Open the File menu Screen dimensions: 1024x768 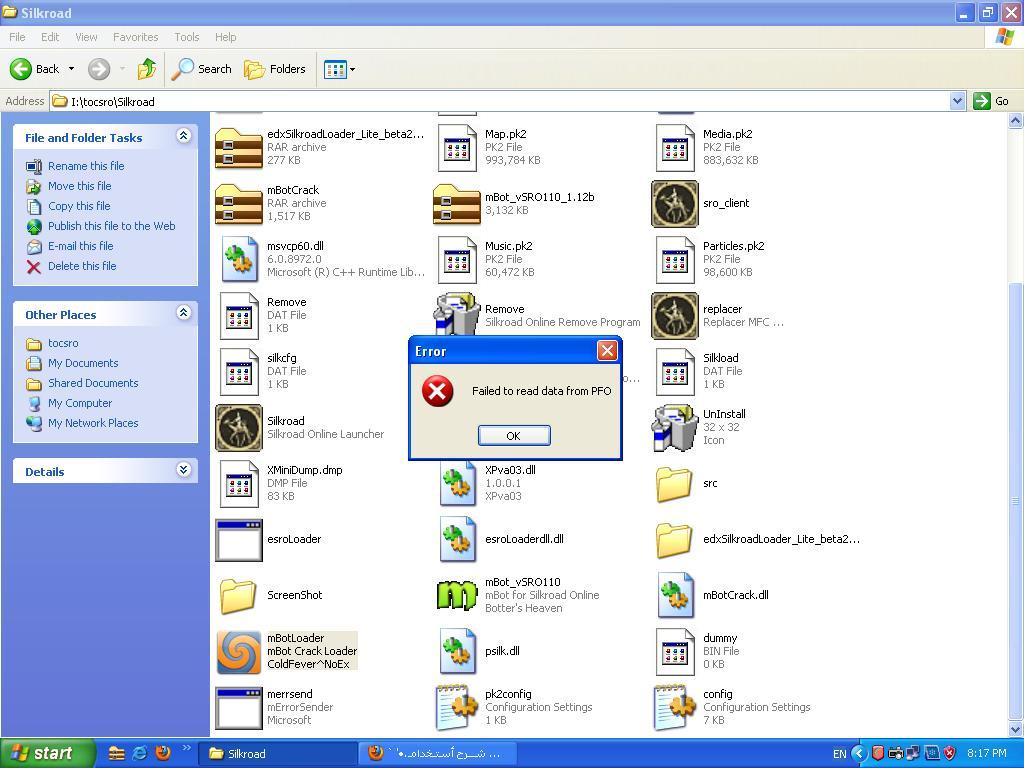point(17,37)
